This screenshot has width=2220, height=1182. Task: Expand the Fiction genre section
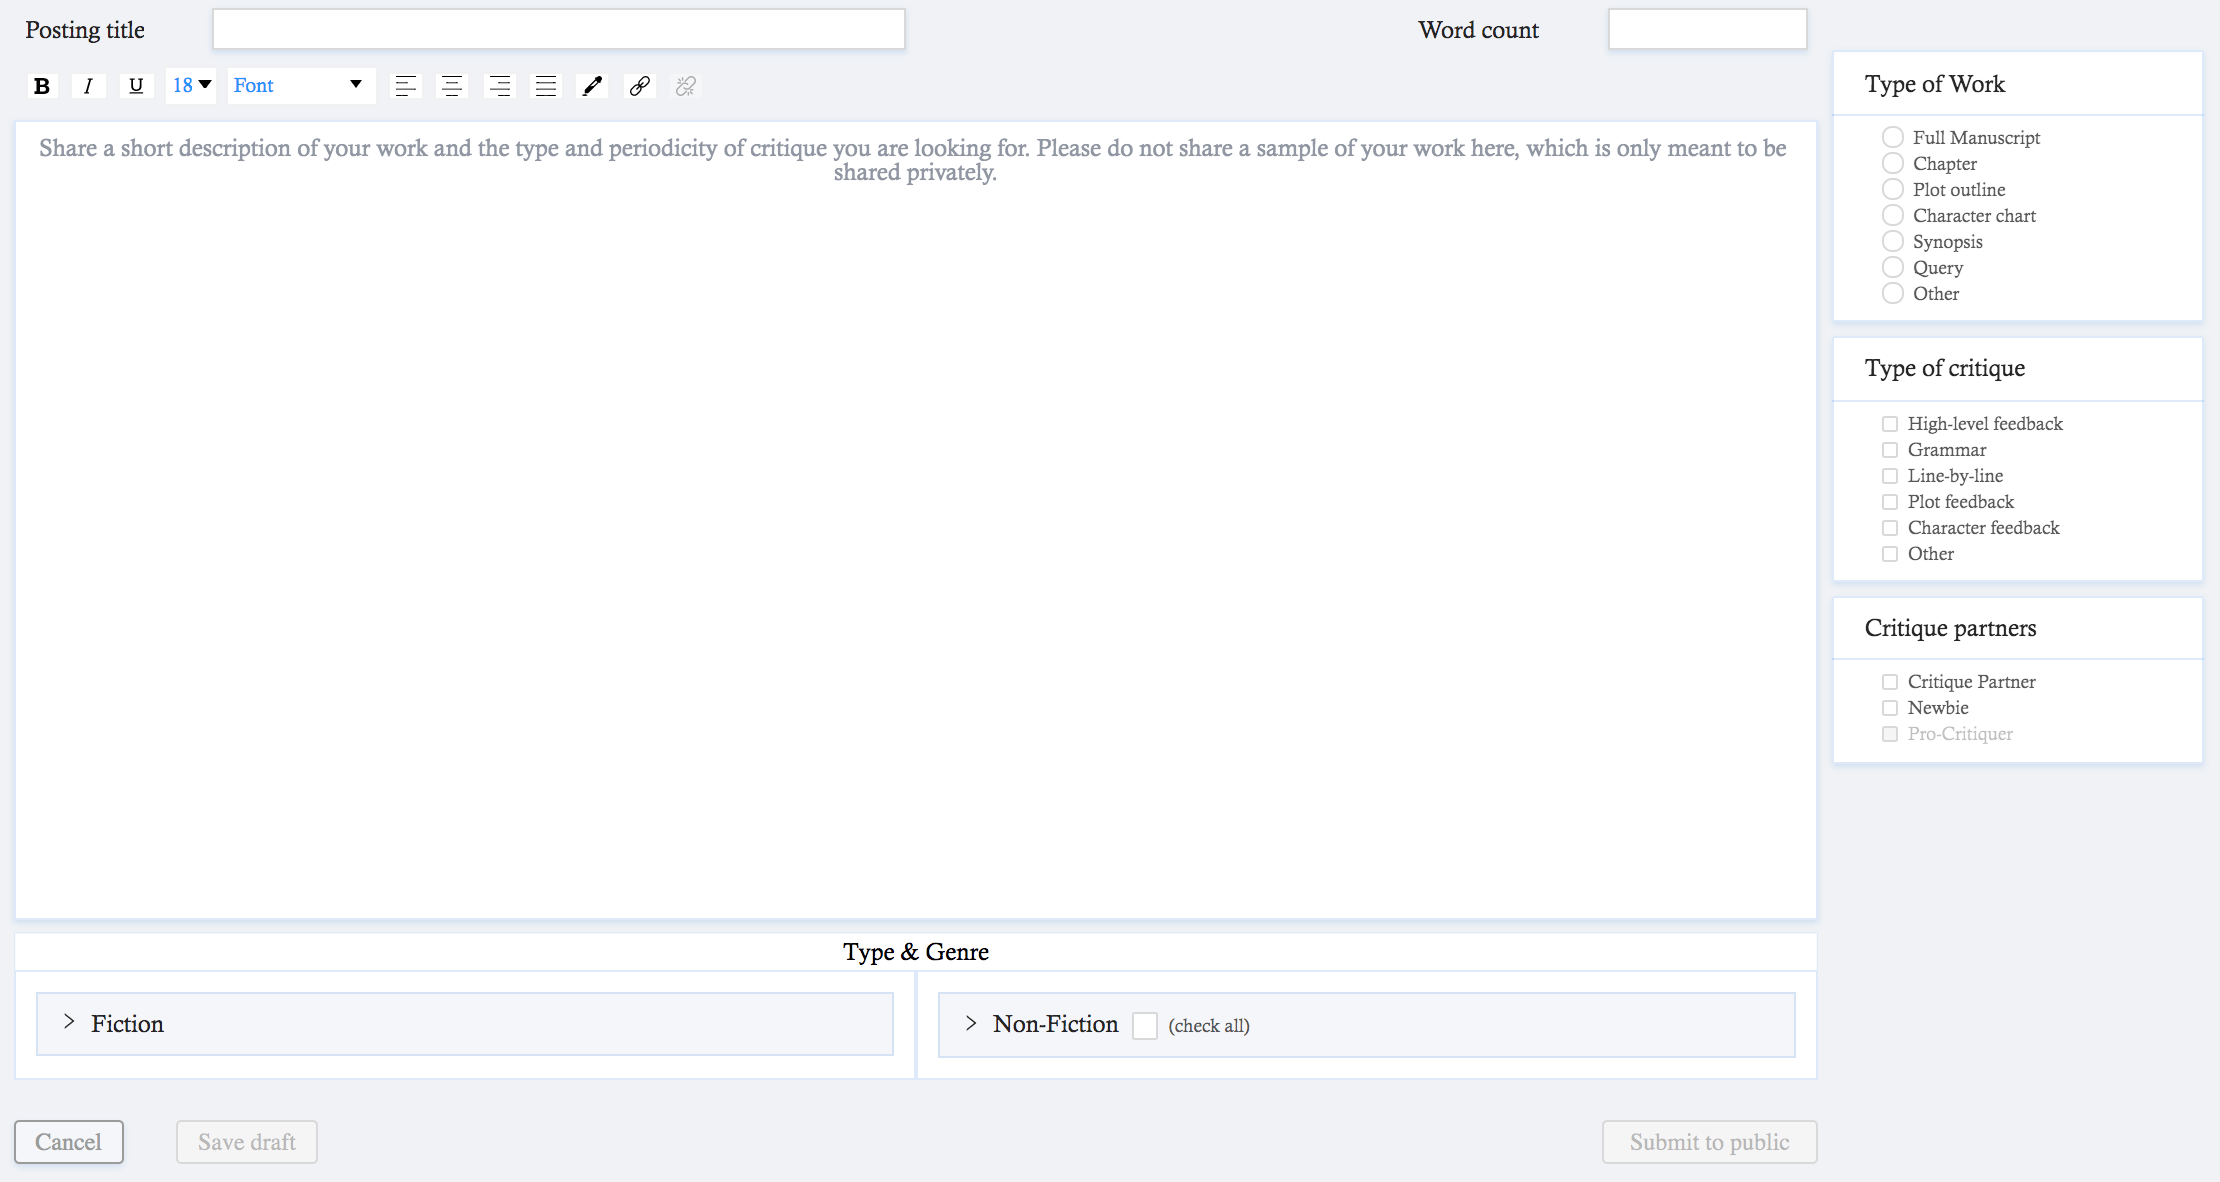[68, 1023]
